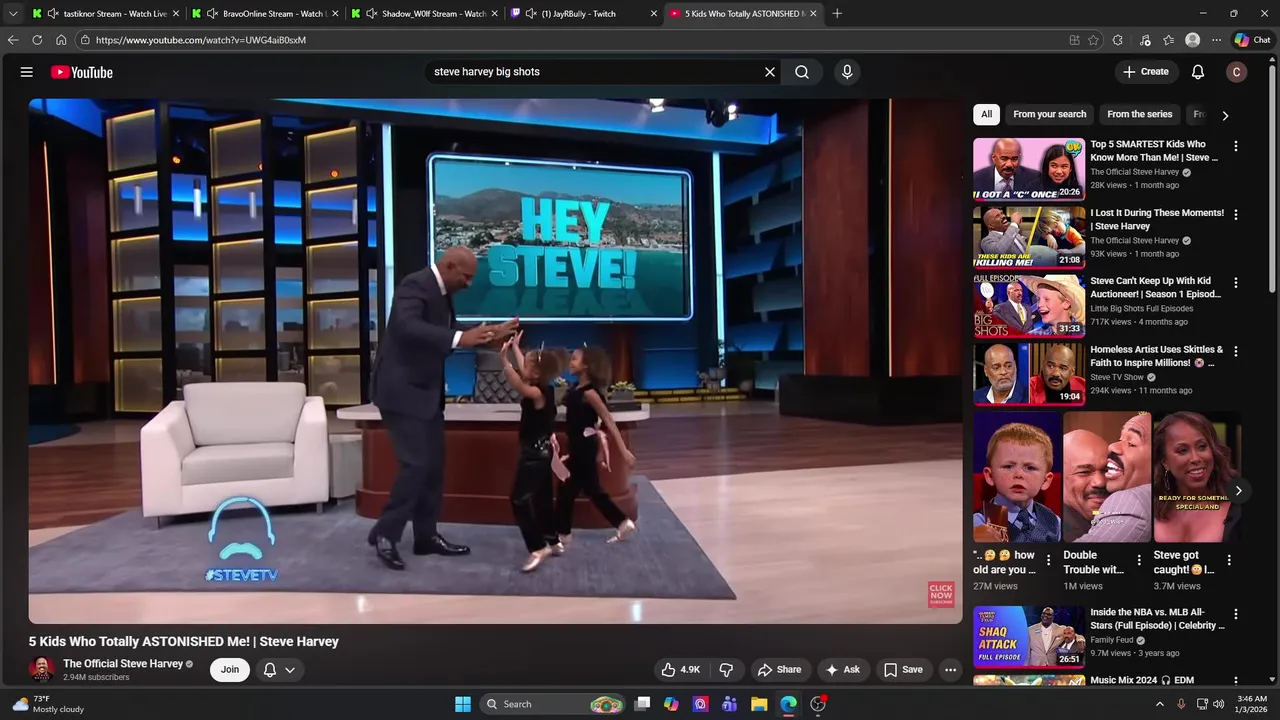Open options for I Lost It video
The image size is (1280, 720).
pos(1236,214)
